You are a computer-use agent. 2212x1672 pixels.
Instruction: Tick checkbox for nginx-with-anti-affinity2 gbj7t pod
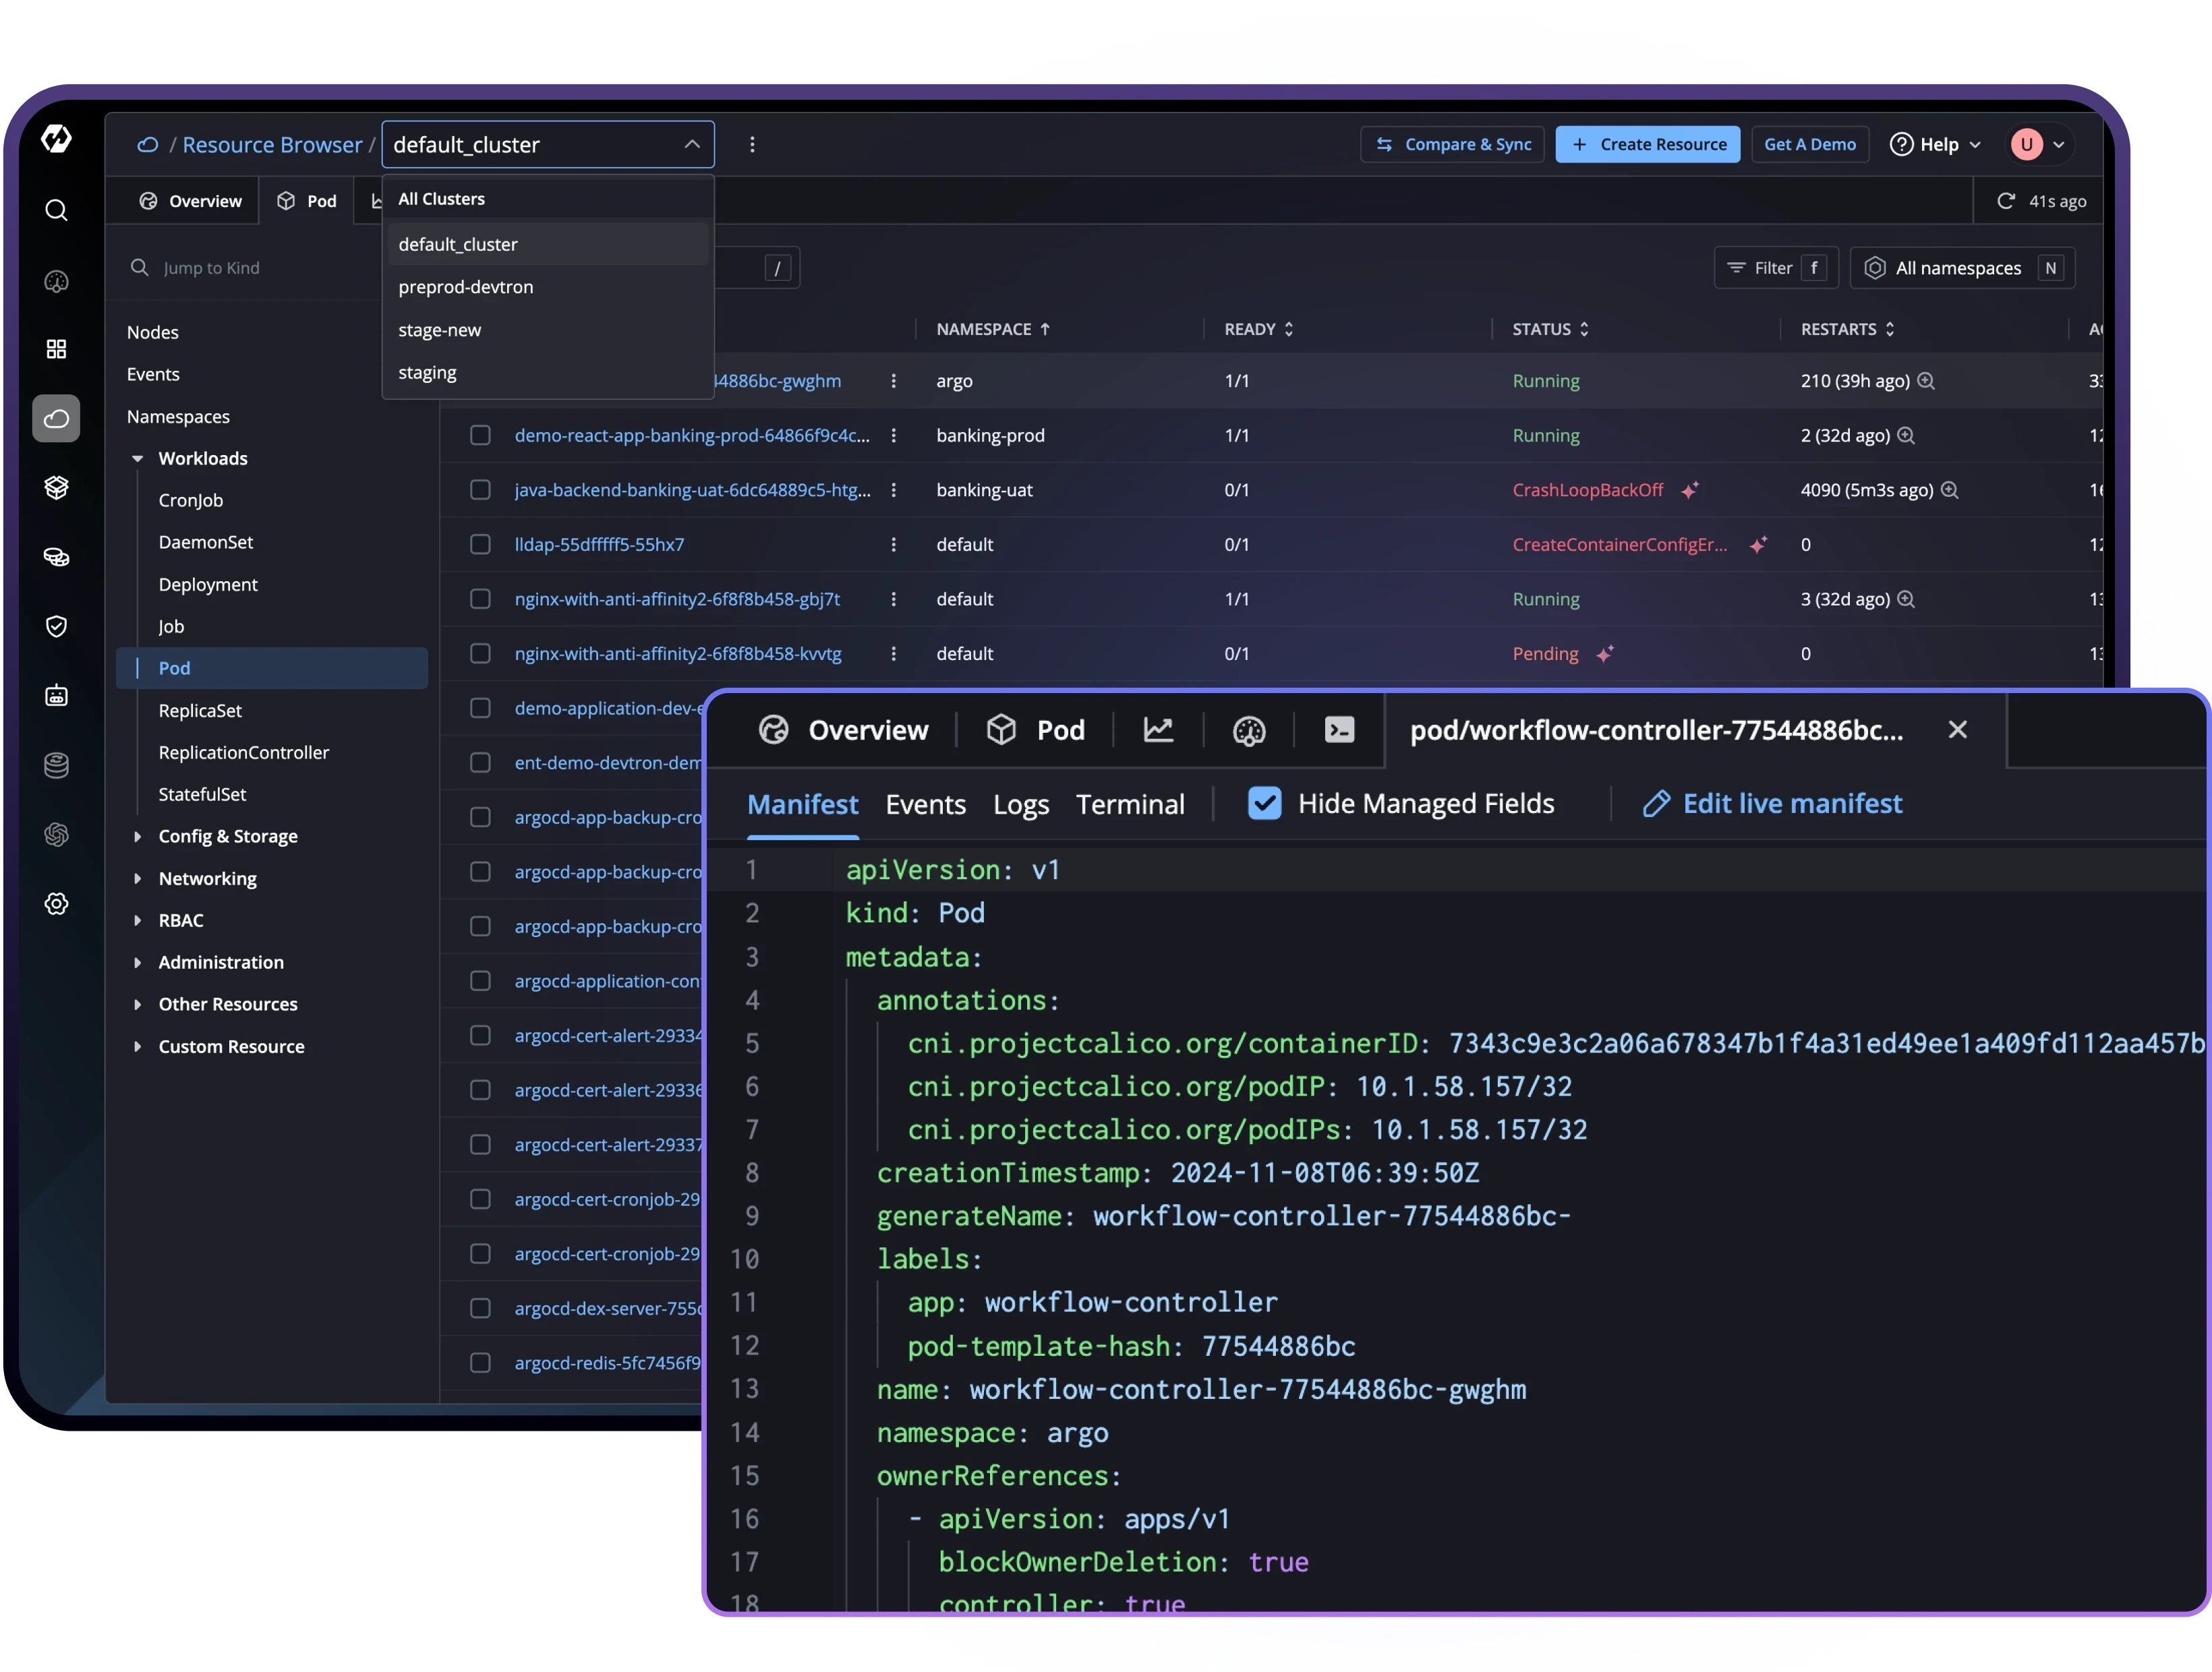tap(480, 599)
